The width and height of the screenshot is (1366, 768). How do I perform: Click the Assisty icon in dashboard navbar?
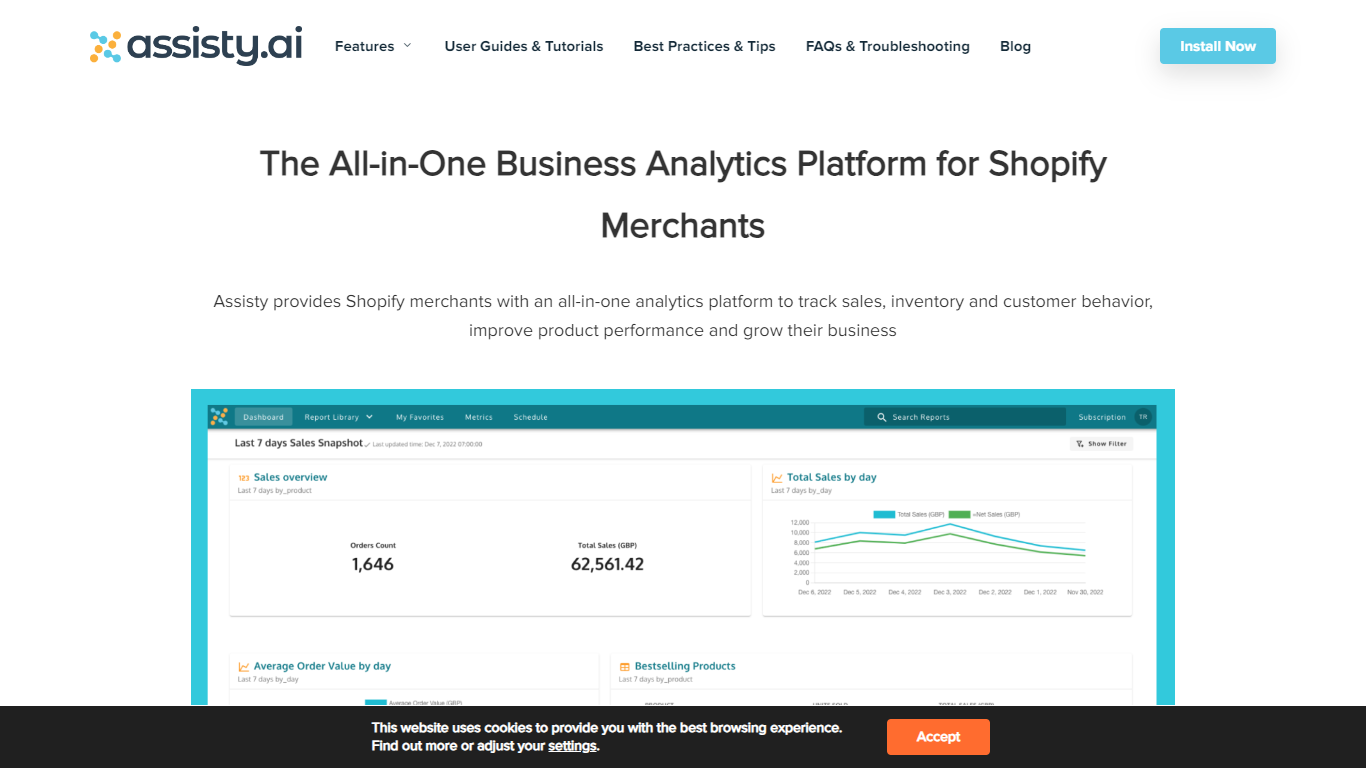pos(219,417)
